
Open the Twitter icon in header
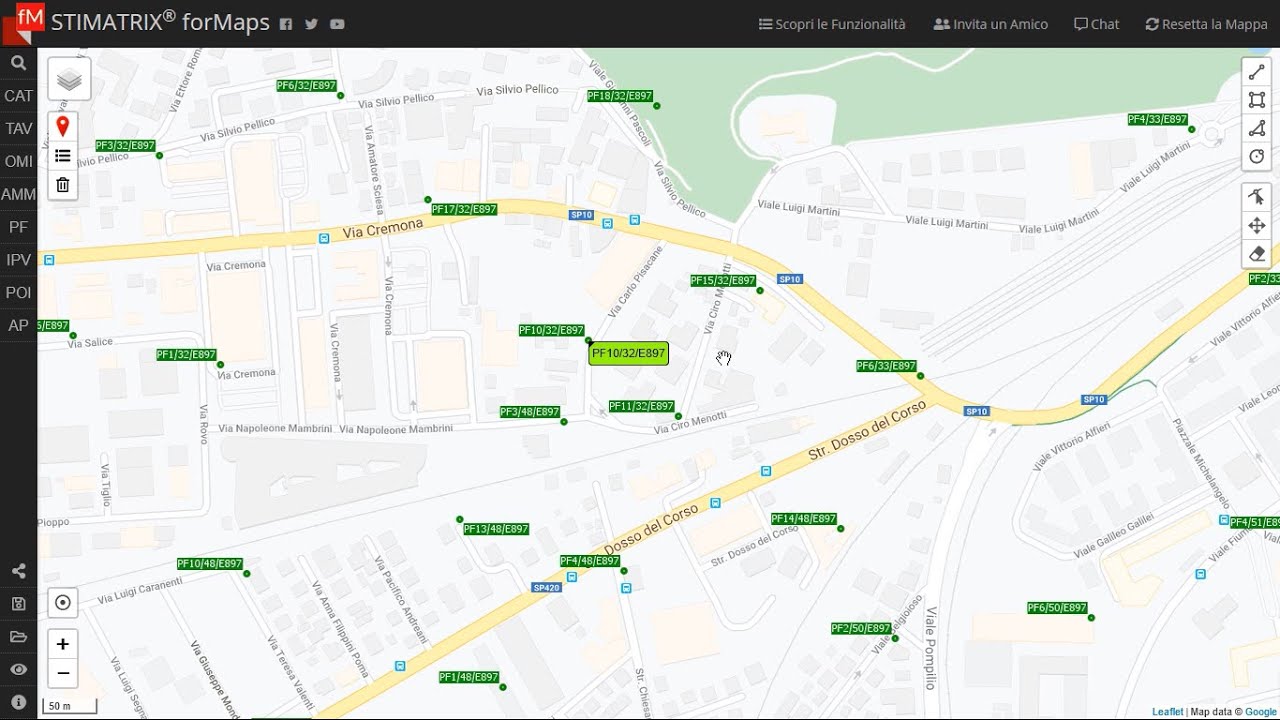point(311,24)
